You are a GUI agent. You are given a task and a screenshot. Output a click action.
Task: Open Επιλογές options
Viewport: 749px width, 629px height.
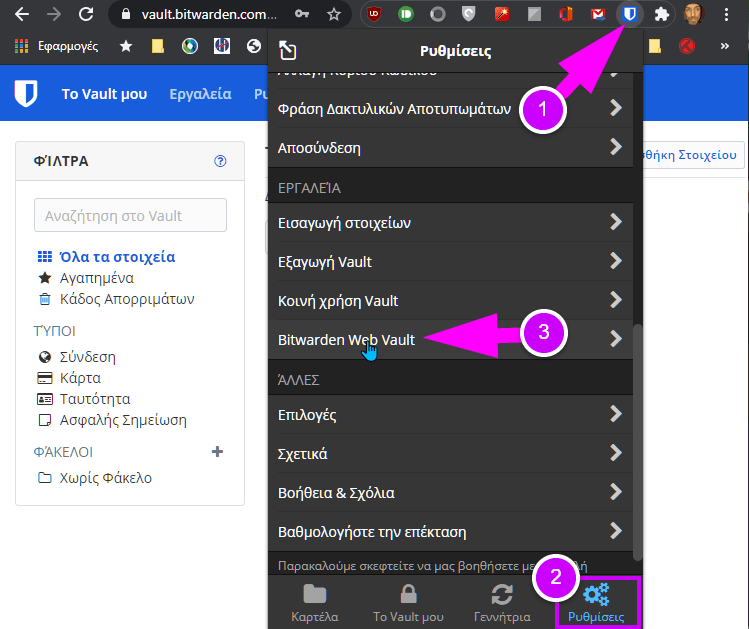450,415
